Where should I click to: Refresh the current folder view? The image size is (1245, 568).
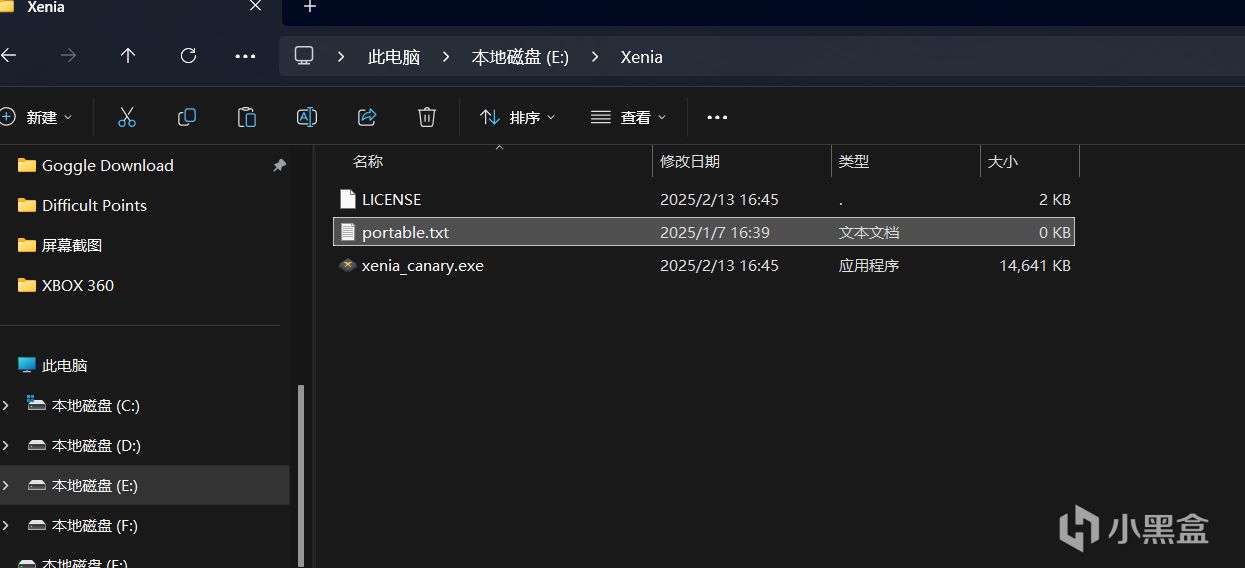(x=188, y=56)
